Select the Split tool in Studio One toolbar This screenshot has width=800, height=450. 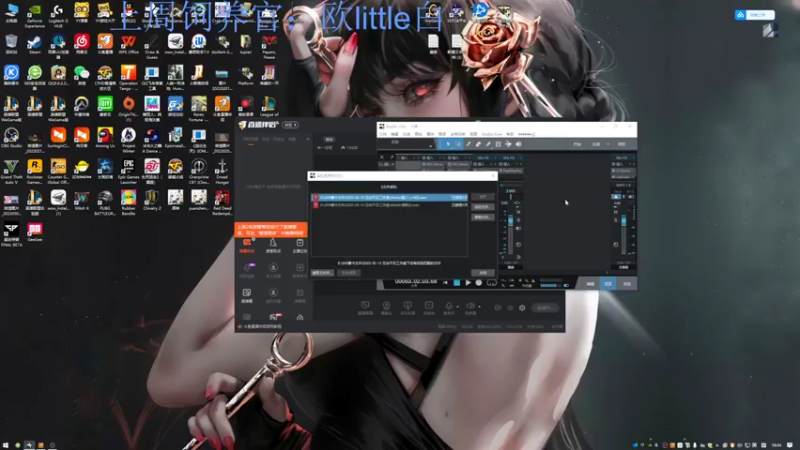(468, 144)
